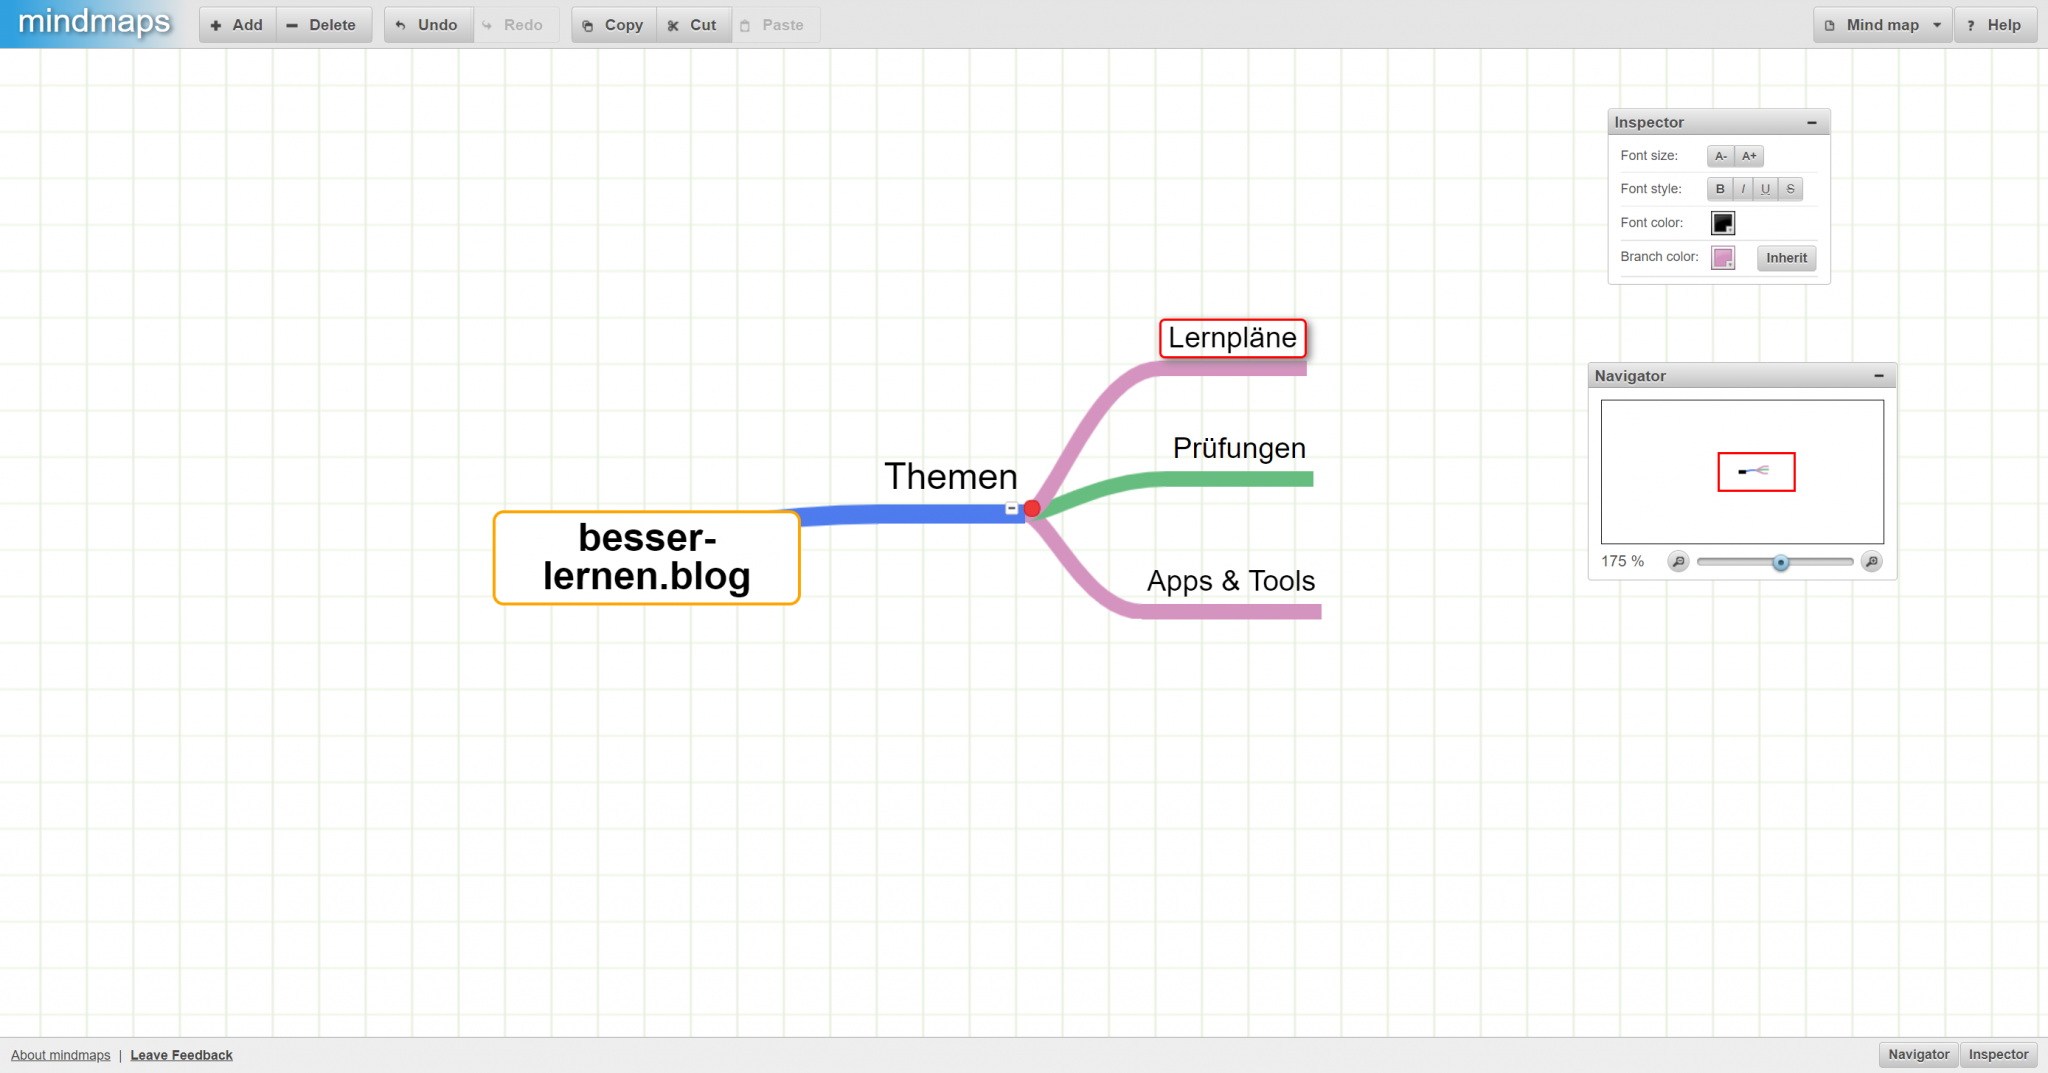Click the Copy icon
Viewport: 2048px width, 1073px height.
click(589, 25)
